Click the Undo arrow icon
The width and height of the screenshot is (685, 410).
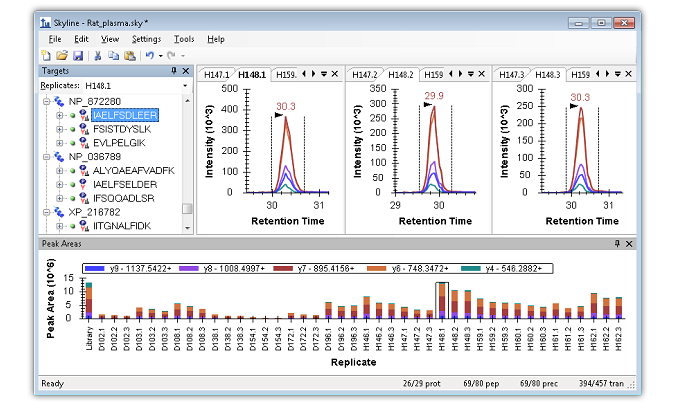(x=148, y=55)
